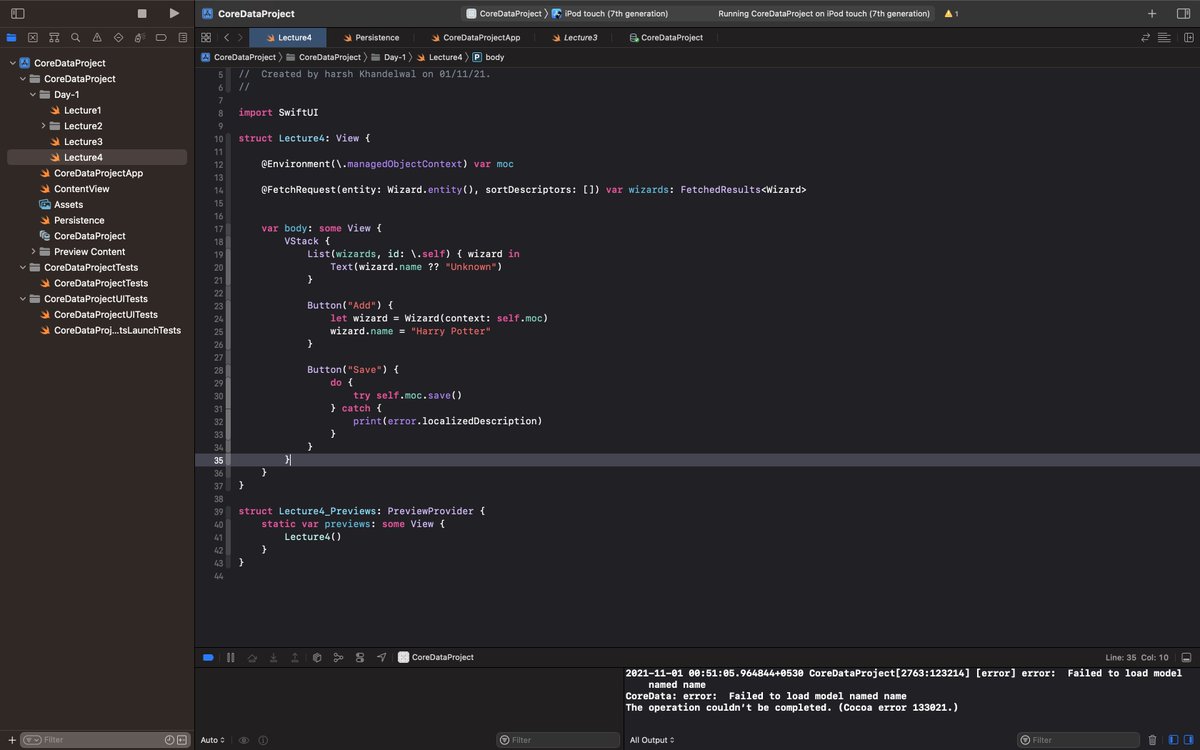This screenshot has height=750, width=1200.
Task: Open the Test navigator diamond icon
Action: click(118, 37)
